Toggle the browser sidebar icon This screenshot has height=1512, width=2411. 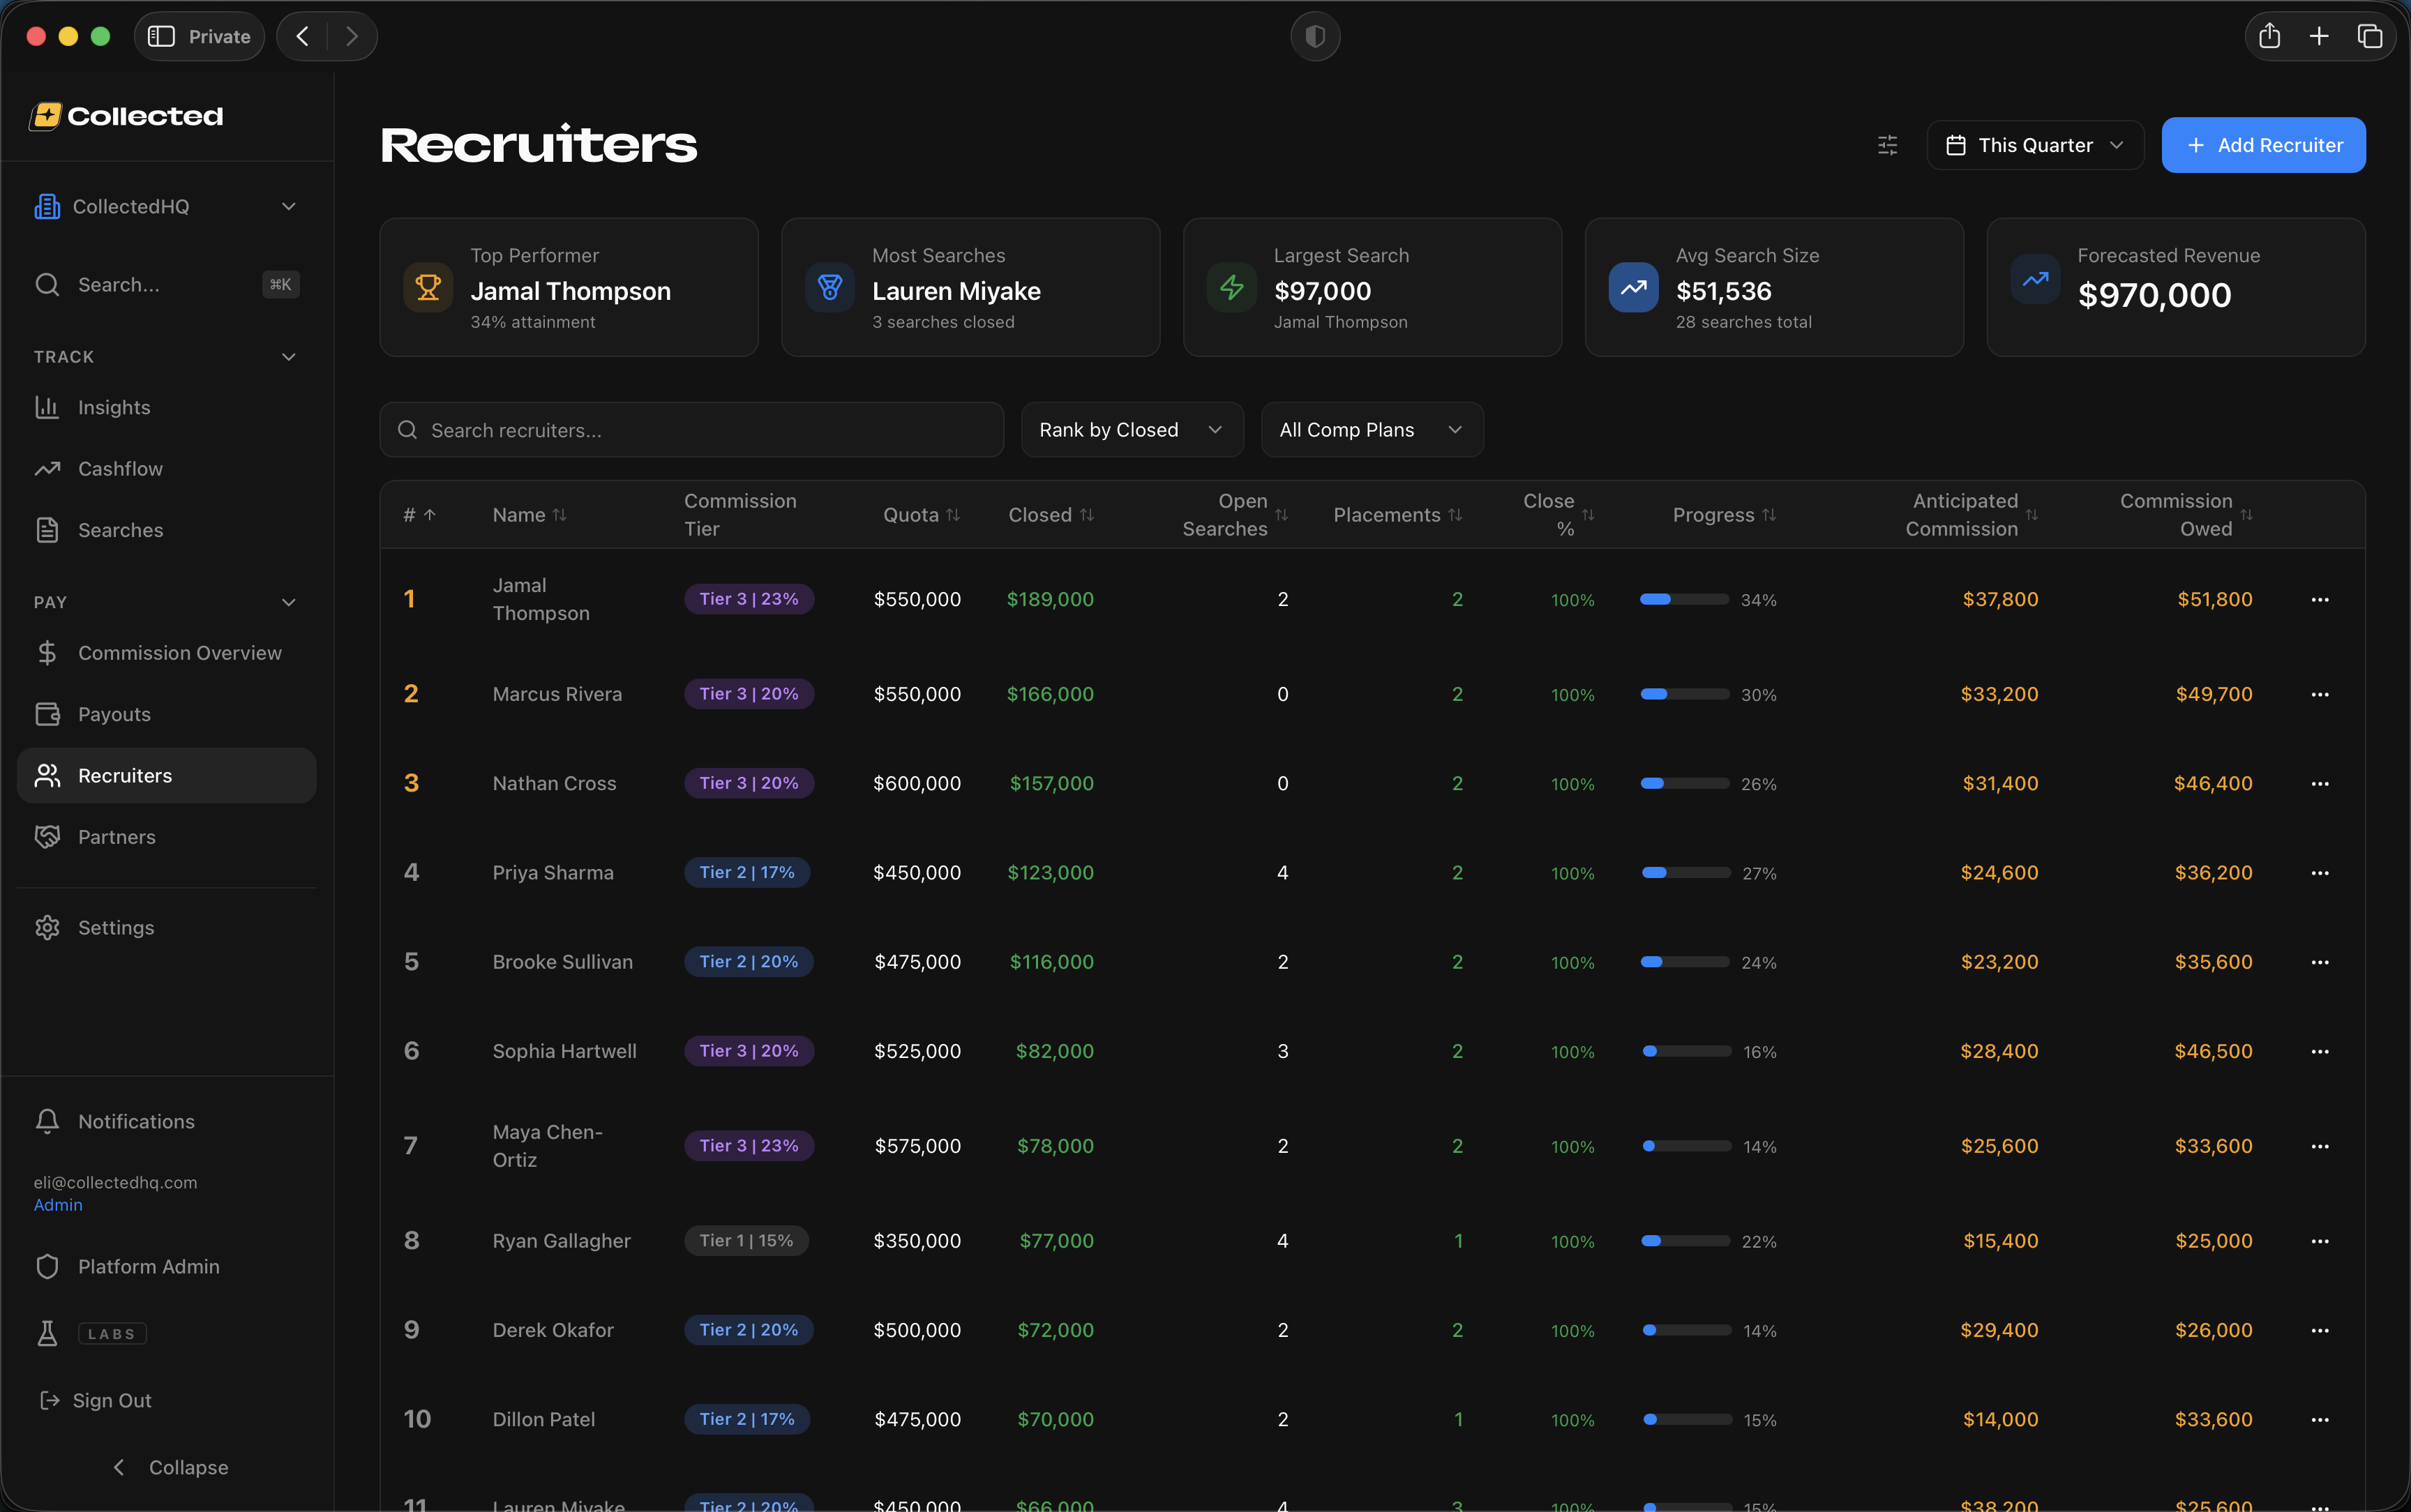(161, 37)
